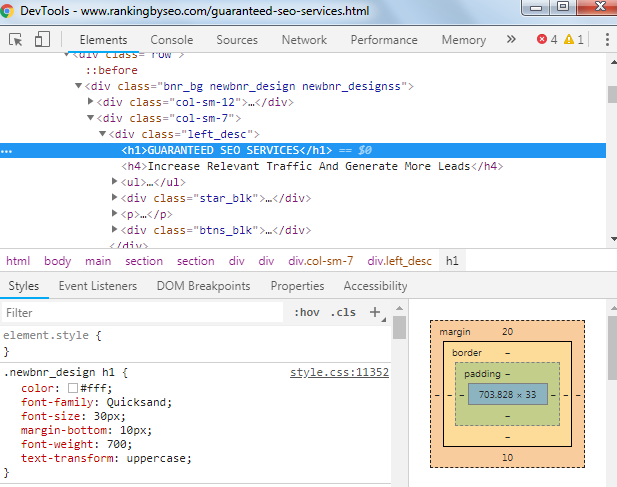This screenshot has height=487, width=617.
Task: Collapse the left_desc div node
Action: pos(102,134)
